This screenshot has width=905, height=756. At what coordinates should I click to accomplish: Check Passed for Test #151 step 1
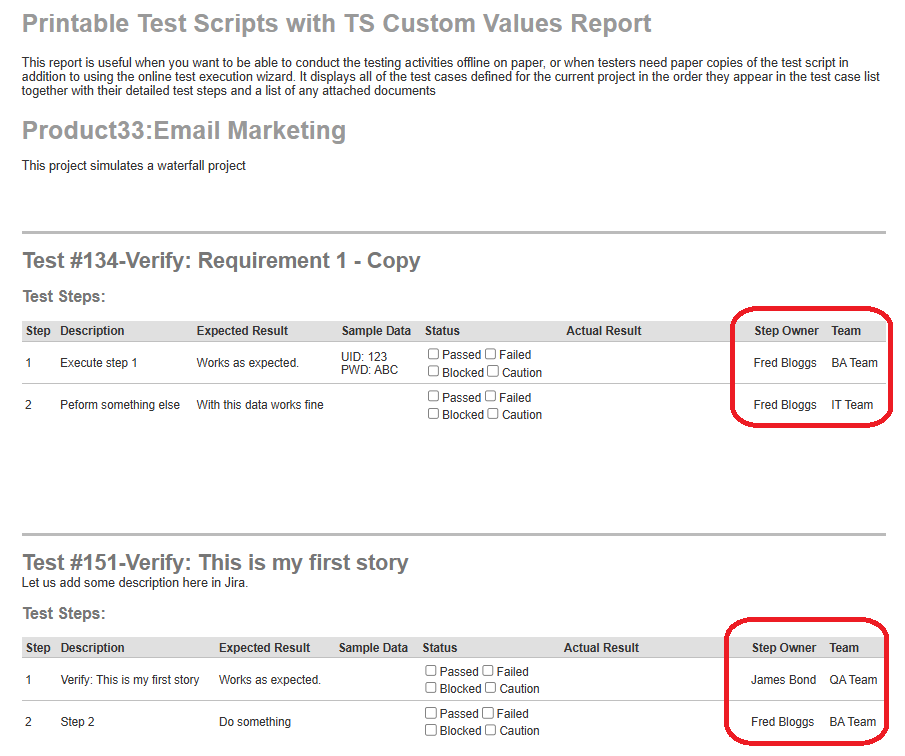coord(431,671)
